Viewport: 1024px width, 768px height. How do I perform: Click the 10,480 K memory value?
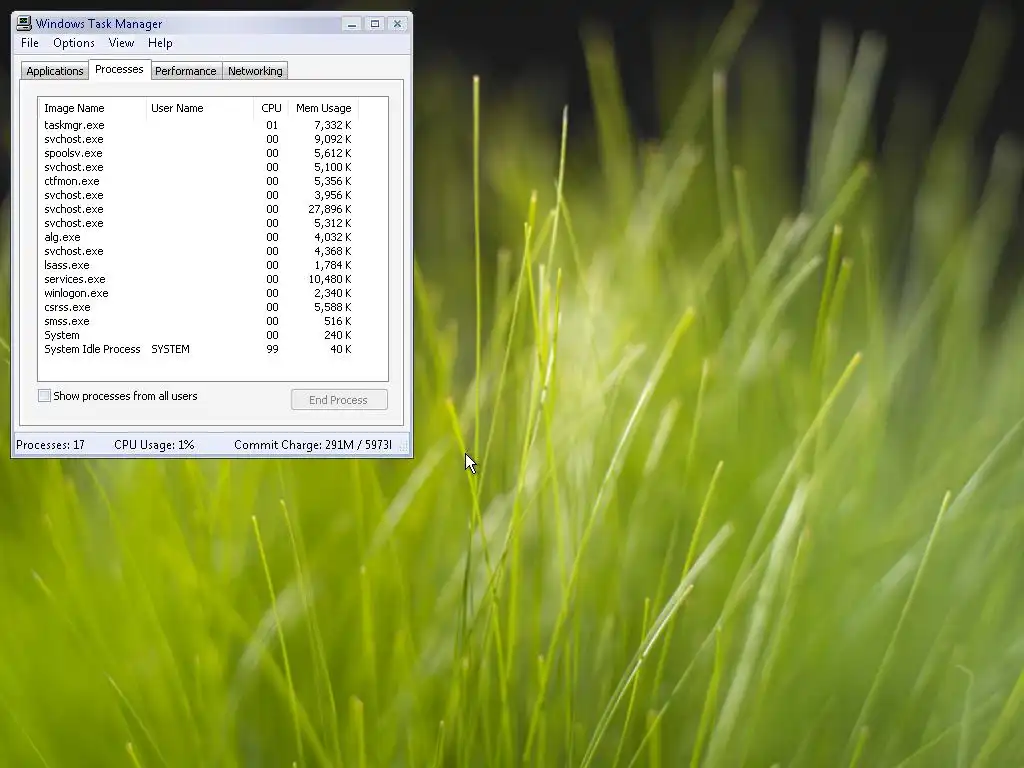(330, 280)
